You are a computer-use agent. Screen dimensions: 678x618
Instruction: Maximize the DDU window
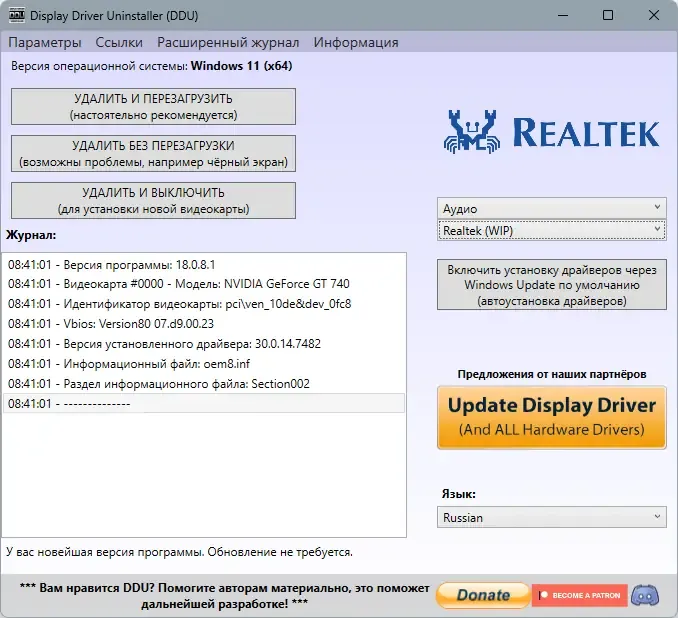[608, 16]
